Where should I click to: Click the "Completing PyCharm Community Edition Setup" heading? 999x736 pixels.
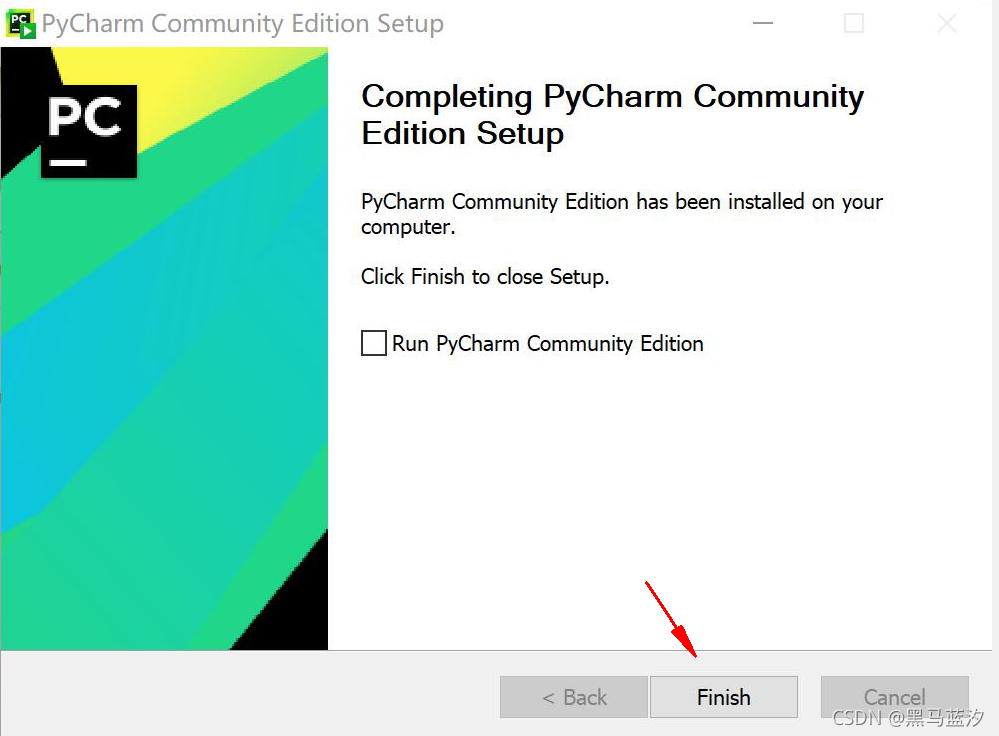(612, 115)
